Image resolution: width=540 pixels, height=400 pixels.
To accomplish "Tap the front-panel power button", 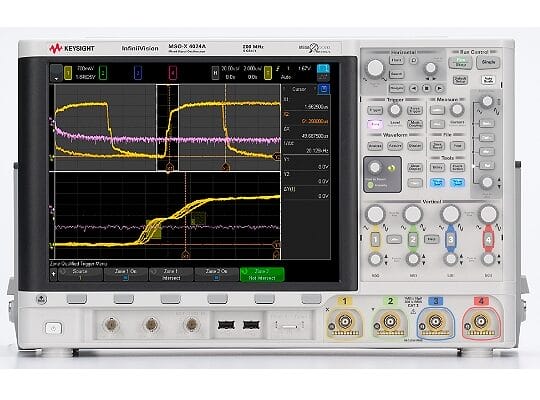I will 53,328.
